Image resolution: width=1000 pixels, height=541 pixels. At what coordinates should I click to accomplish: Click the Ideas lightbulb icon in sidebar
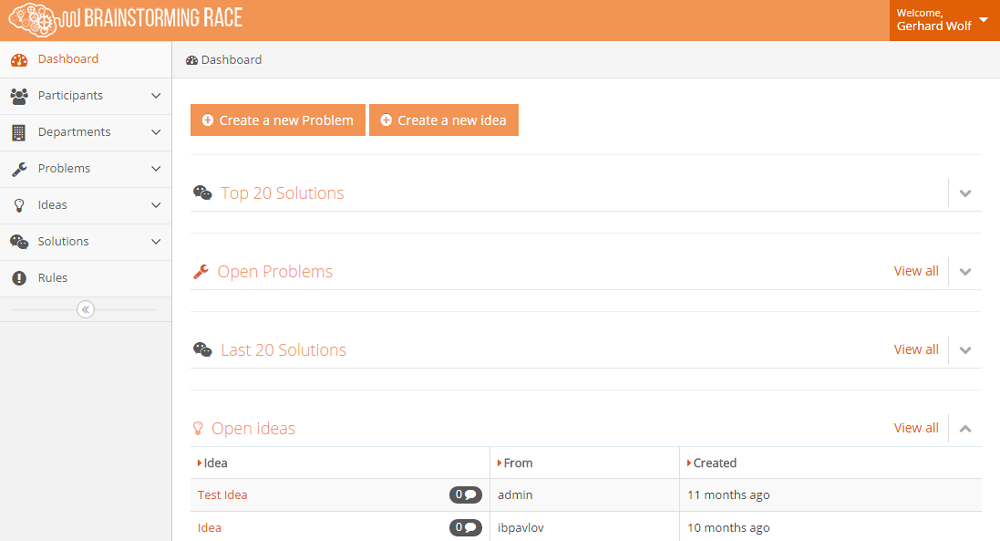18,205
